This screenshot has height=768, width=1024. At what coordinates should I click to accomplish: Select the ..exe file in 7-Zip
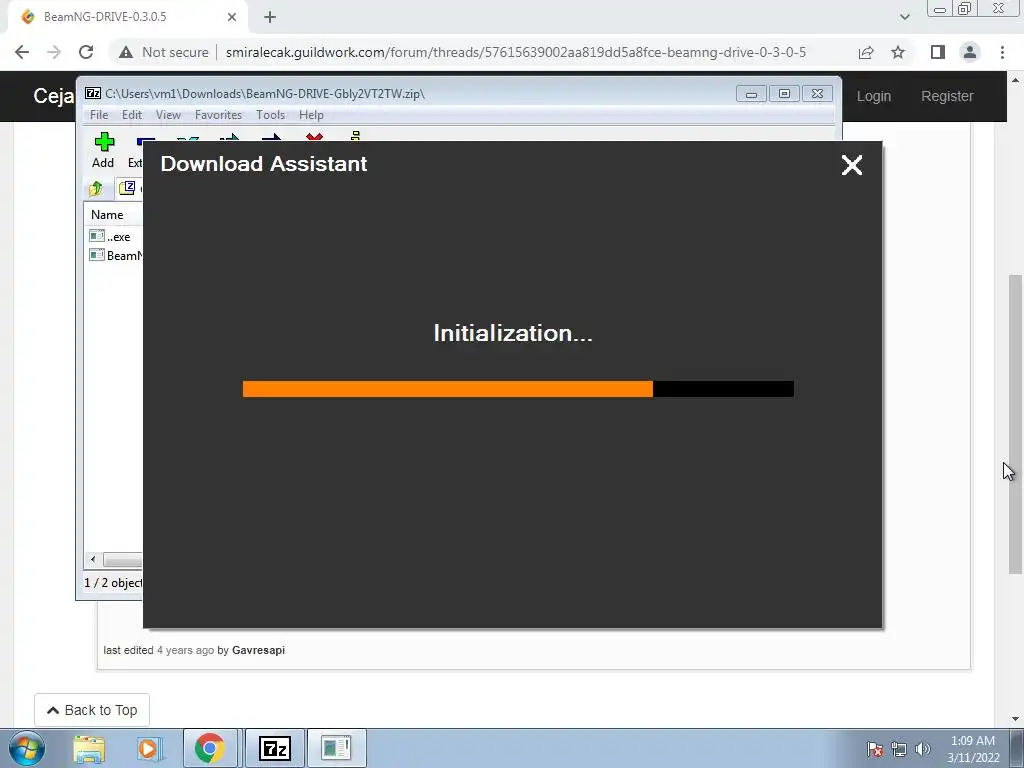[110, 236]
